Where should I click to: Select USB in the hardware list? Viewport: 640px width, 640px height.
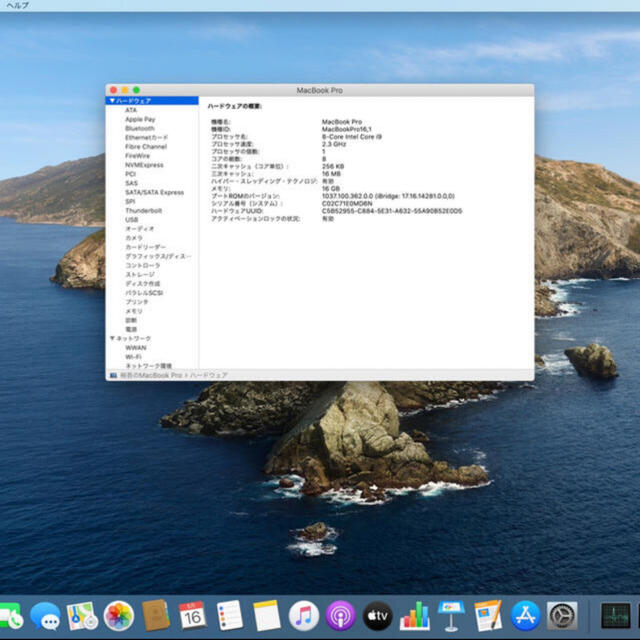pyautogui.click(x=131, y=220)
